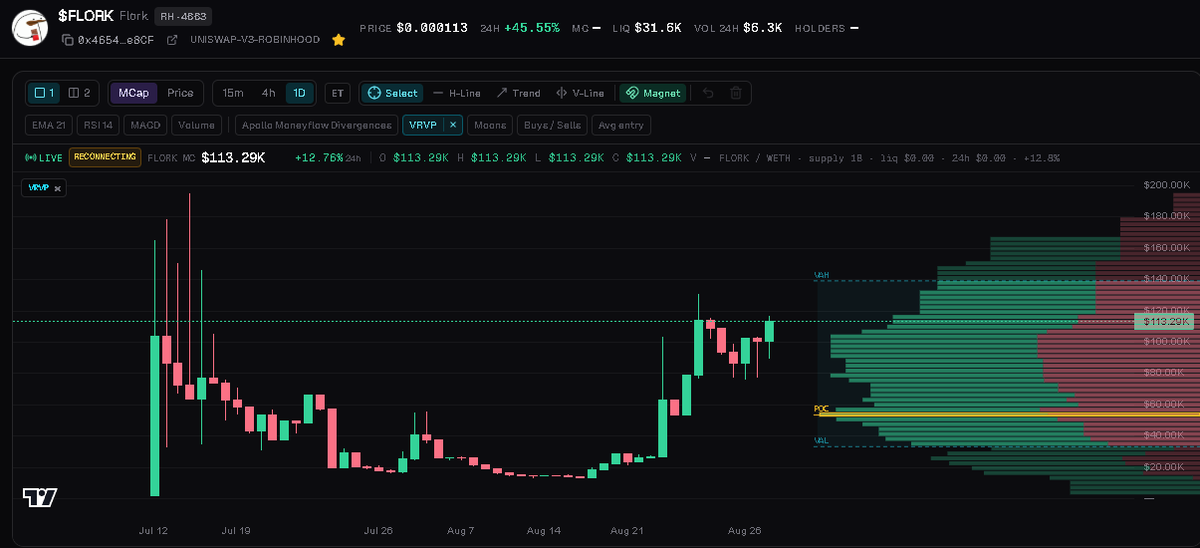
Task: Switch to split chart layout 2
Action: [79, 93]
